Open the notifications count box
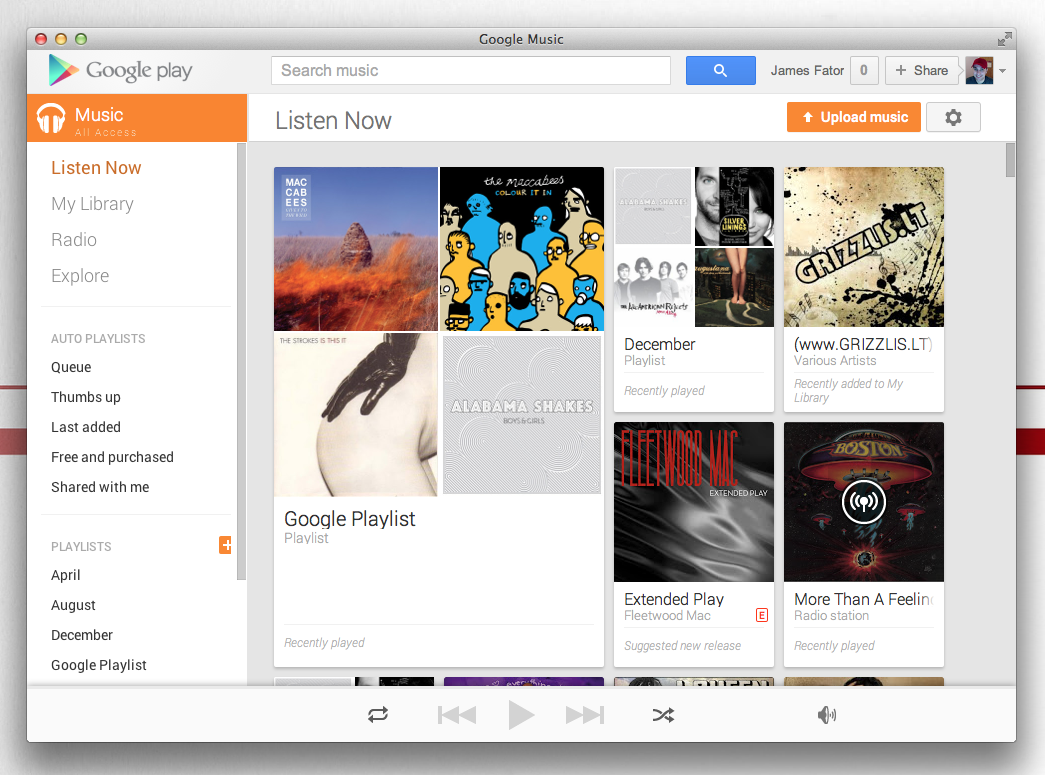This screenshot has height=775, width=1045. point(864,71)
